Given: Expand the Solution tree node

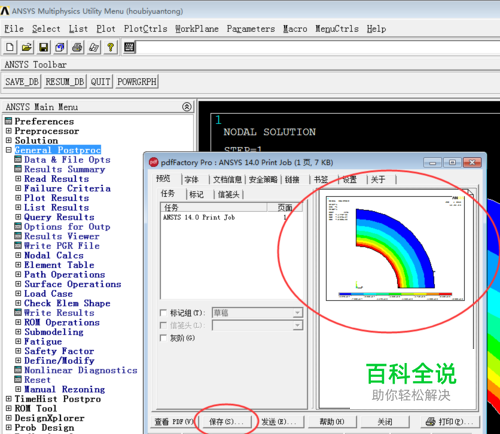Looking at the screenshot, I should [9, 140].
